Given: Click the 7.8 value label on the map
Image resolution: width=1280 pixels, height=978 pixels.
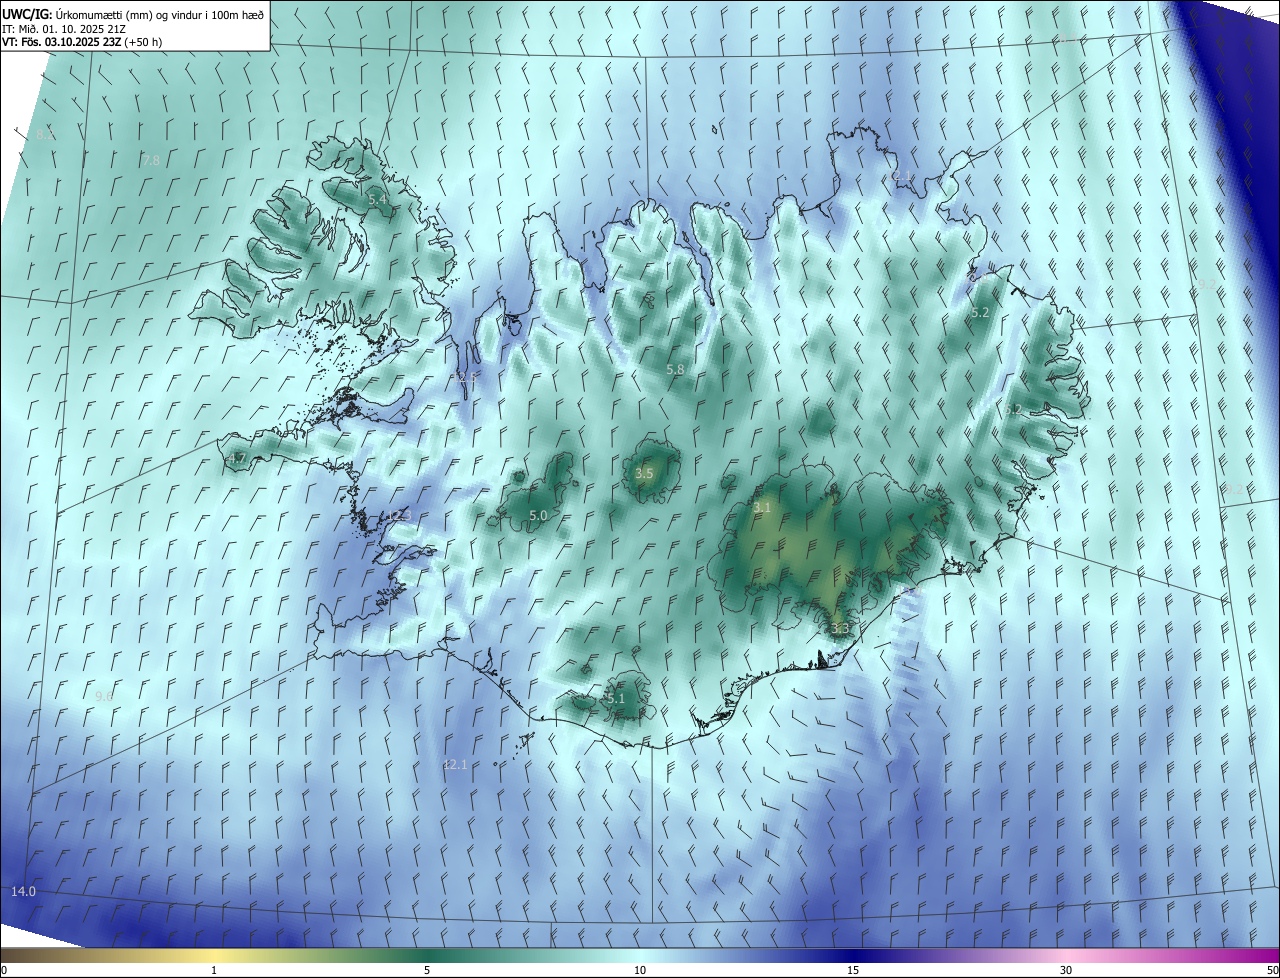Looking at the screenshot, I should [151, 160].
